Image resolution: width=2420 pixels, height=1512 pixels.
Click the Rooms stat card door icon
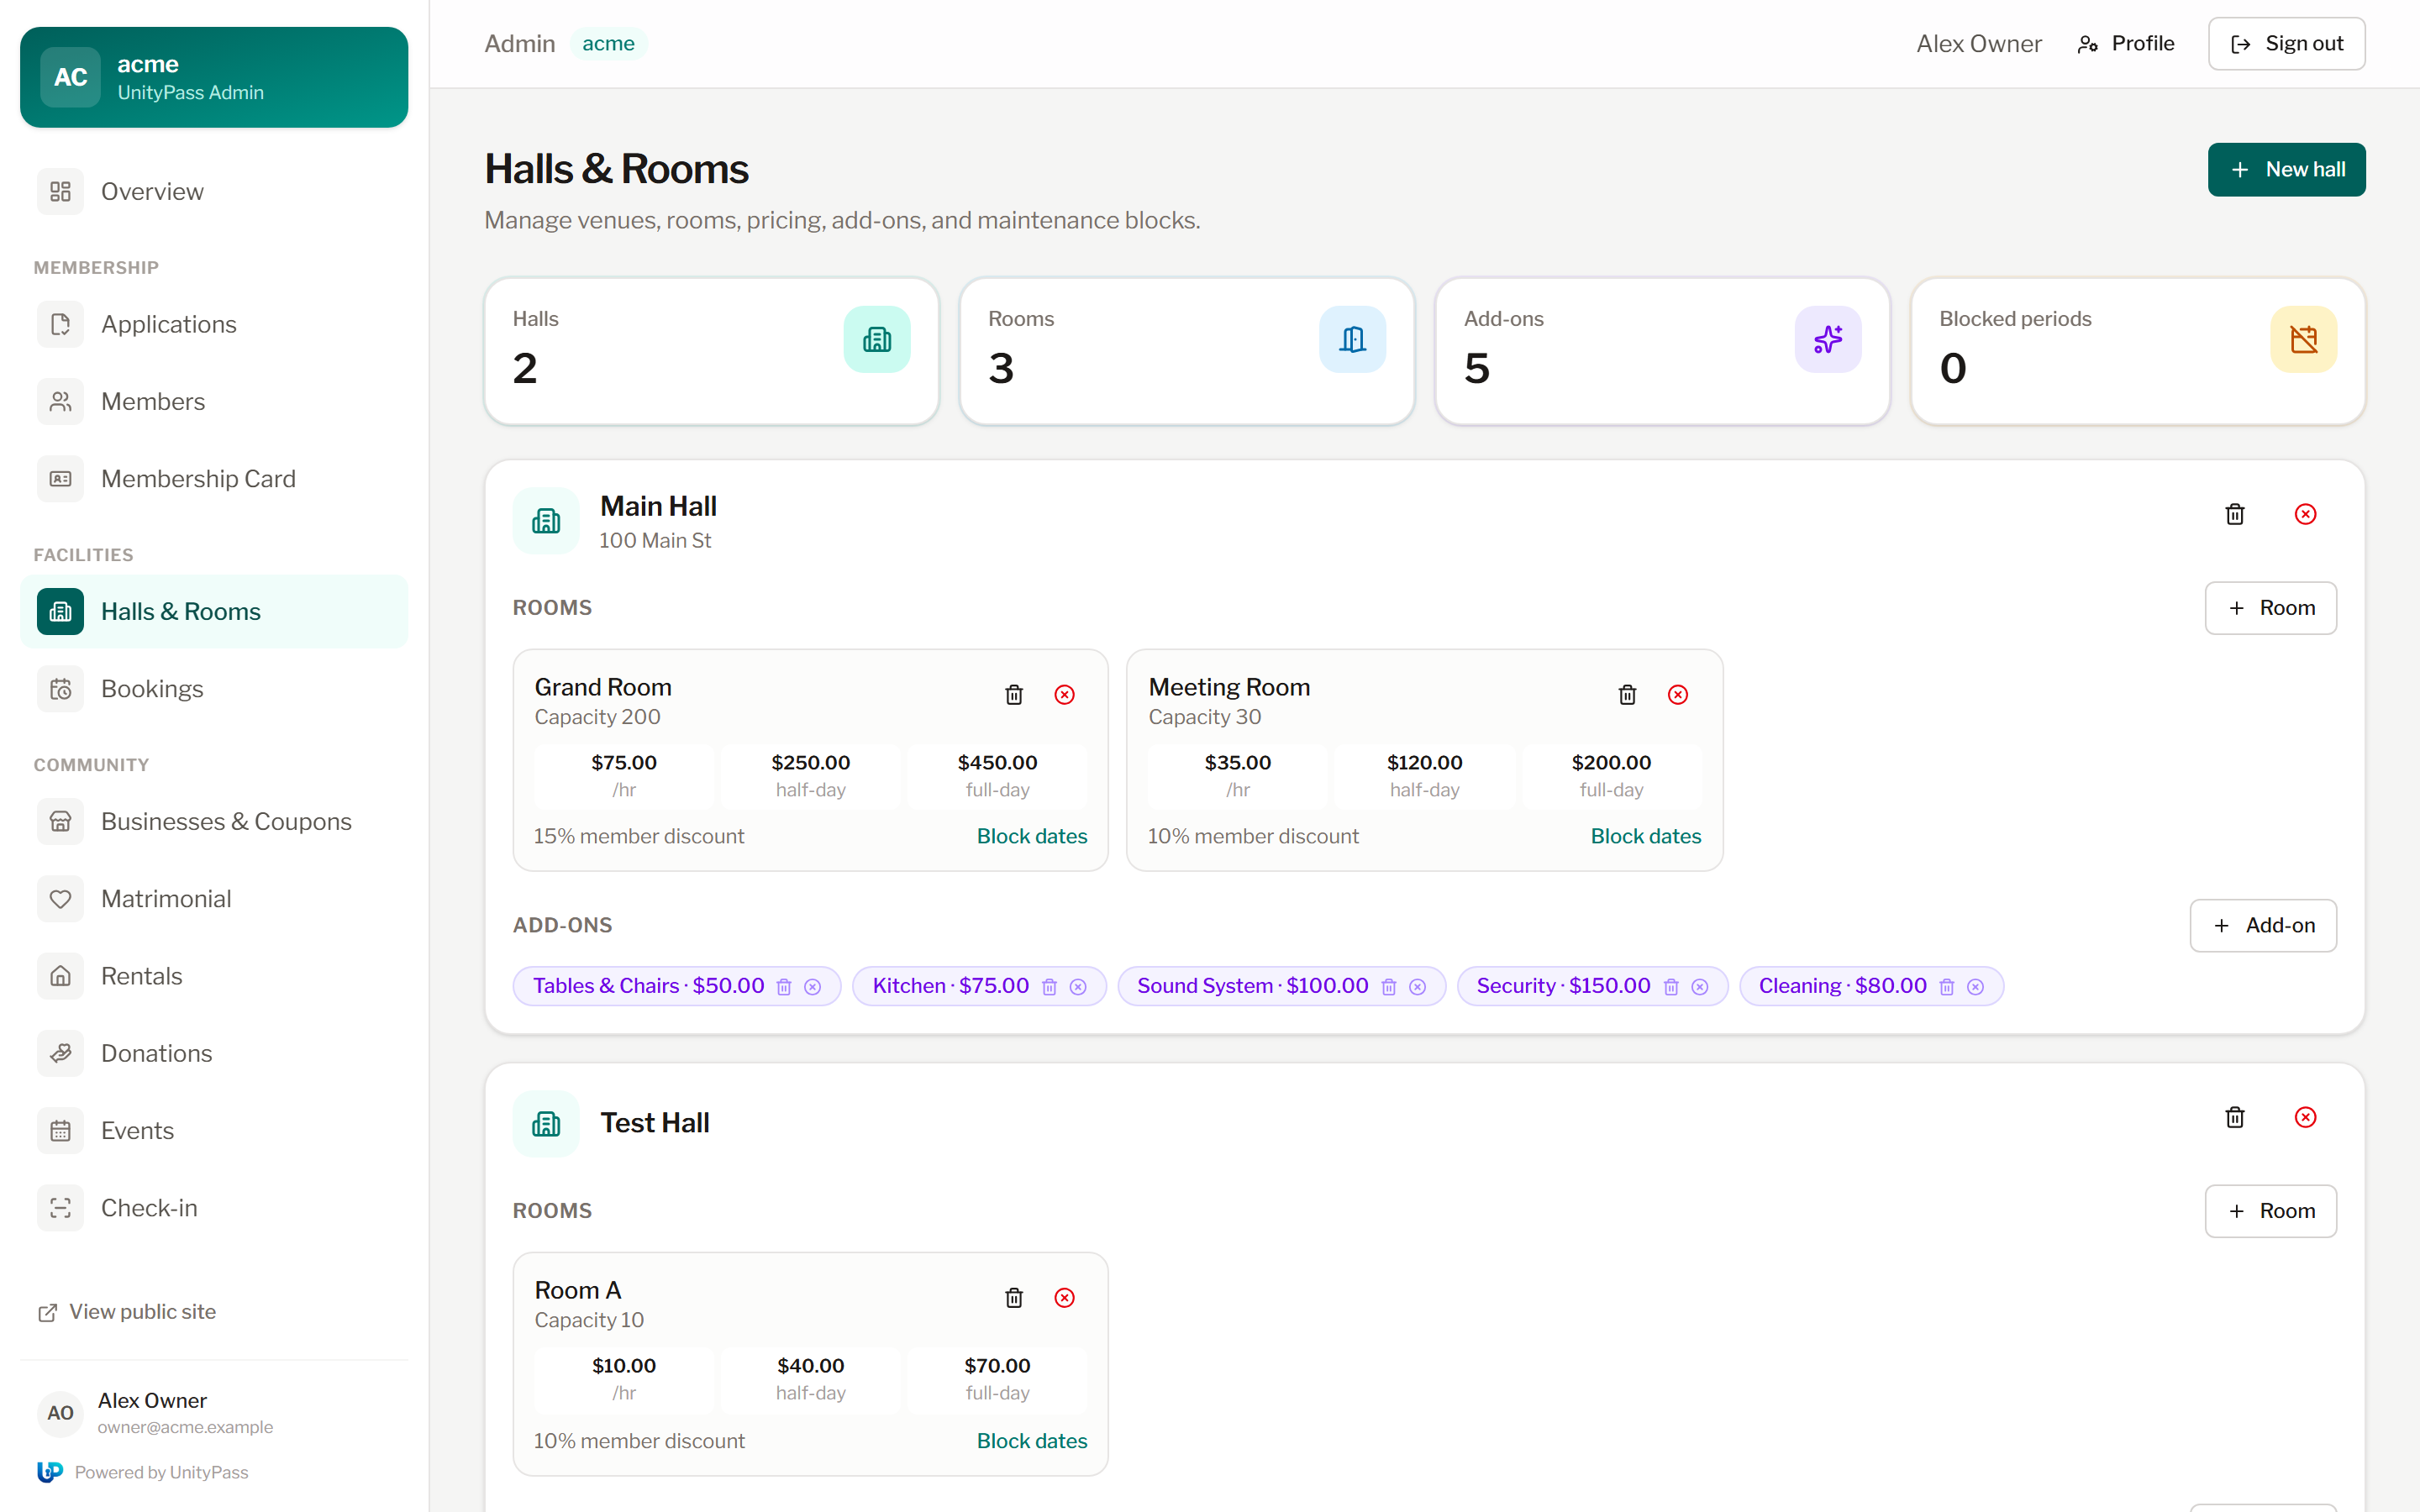[1353, 339]
